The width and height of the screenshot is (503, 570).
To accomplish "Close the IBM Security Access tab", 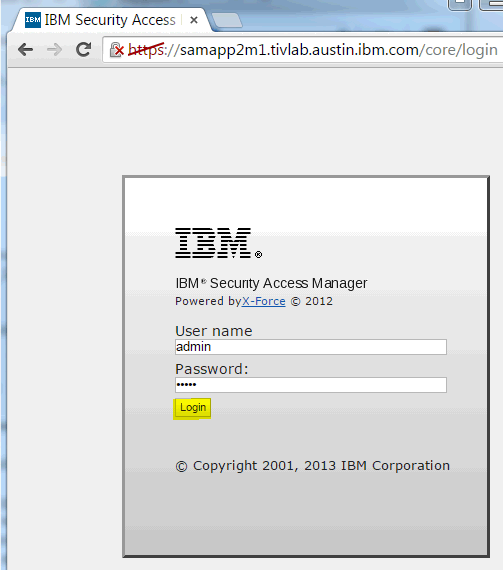I will (x=194, y=20).
